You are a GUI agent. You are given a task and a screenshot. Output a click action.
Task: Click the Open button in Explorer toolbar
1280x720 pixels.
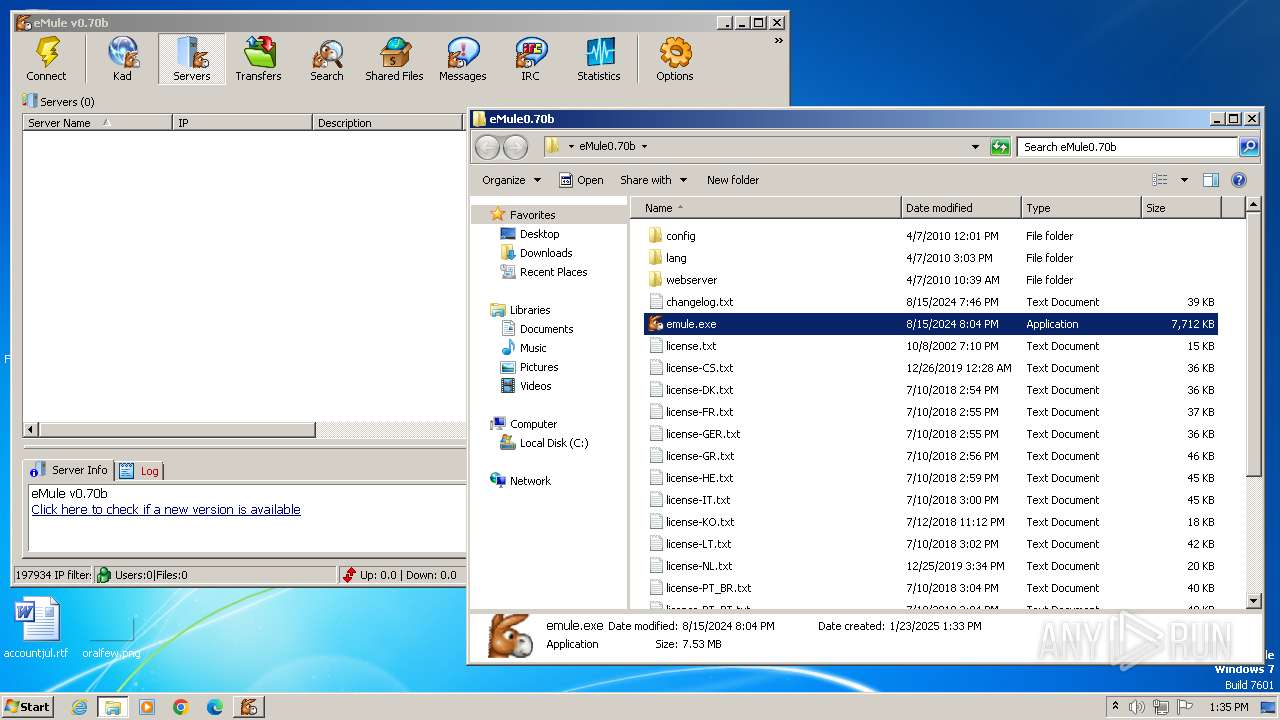click(x=581, y=180)
